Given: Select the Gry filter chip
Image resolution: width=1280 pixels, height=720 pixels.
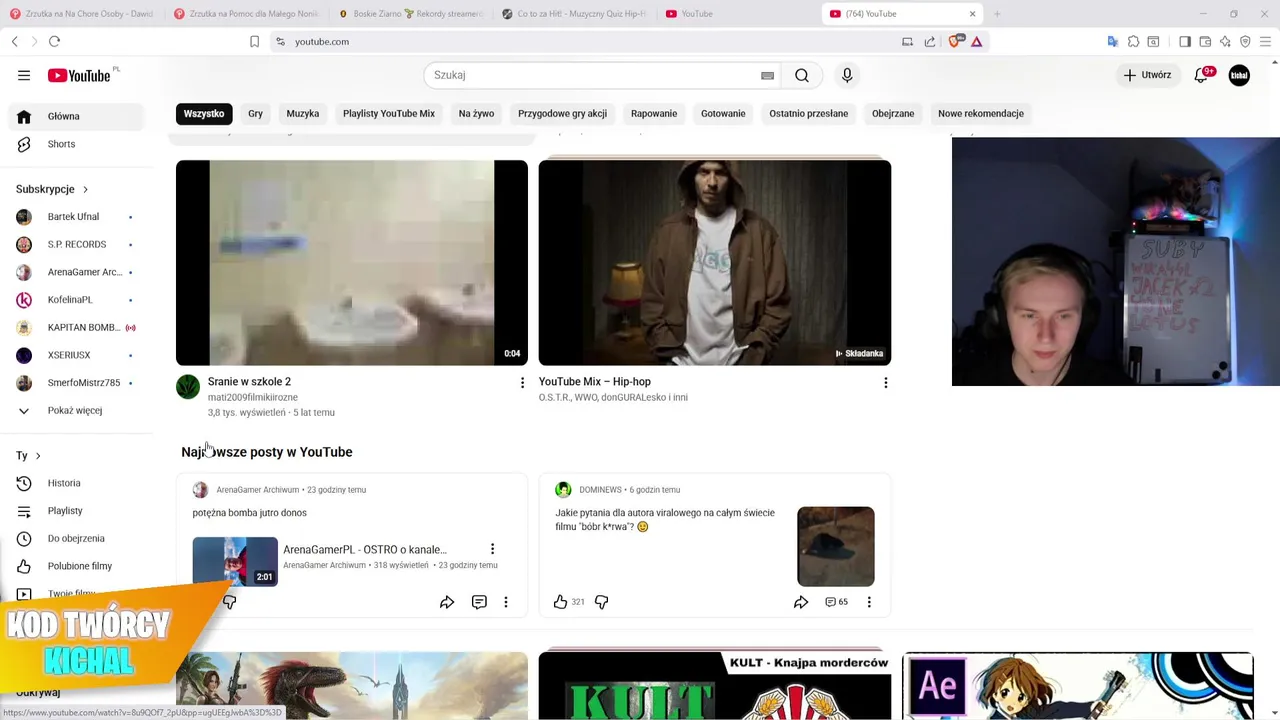Looking at the screenshot, I should (x=255, y=113).
